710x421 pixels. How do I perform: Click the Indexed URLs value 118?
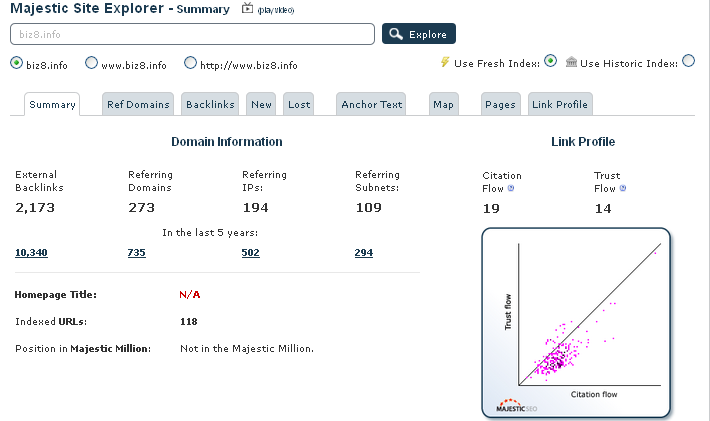click(188, 322)
